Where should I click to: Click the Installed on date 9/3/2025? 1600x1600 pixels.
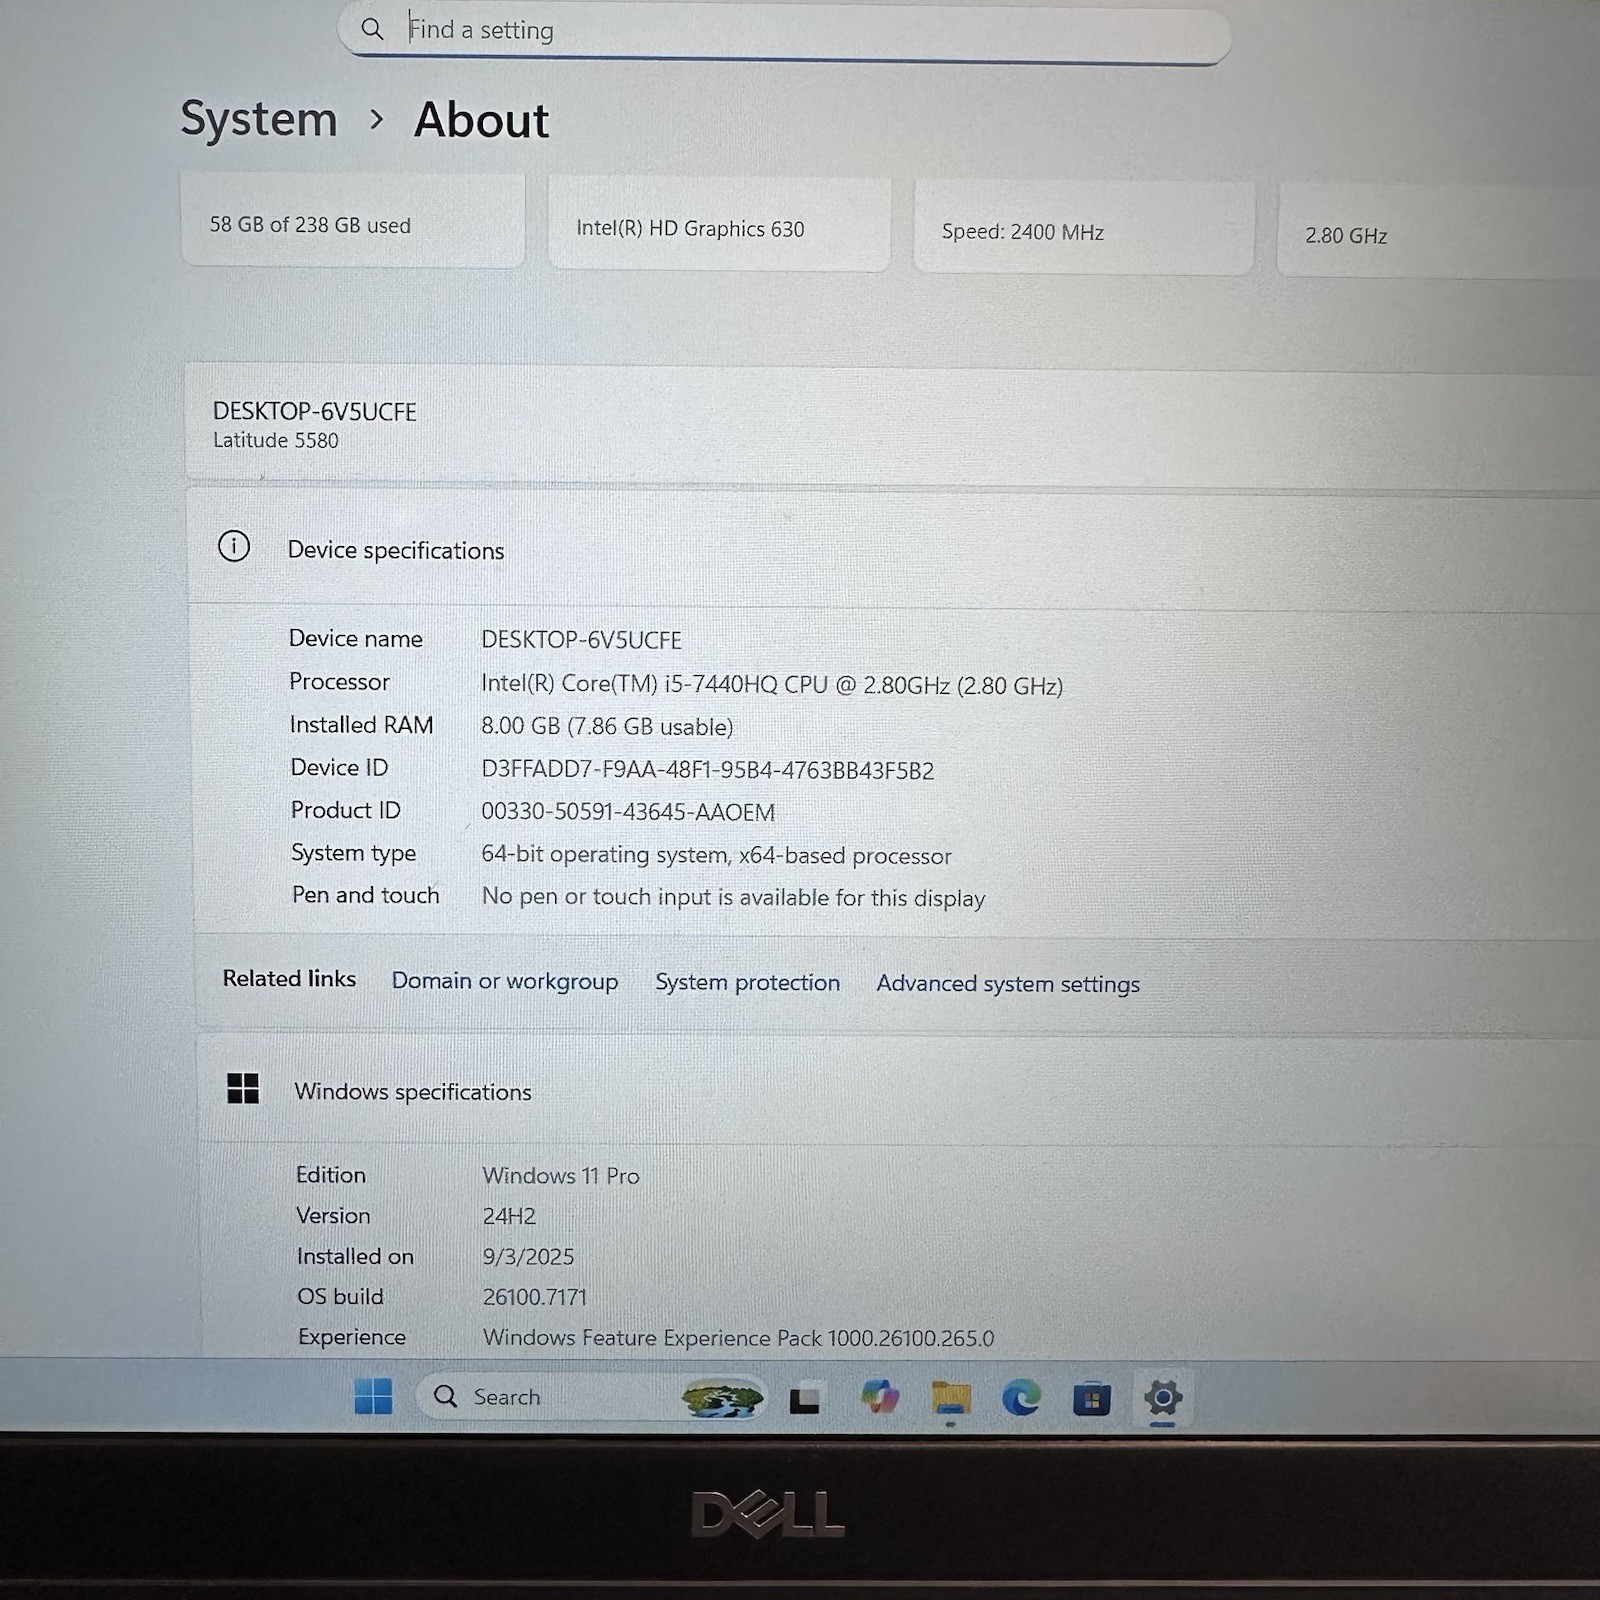528,1257
